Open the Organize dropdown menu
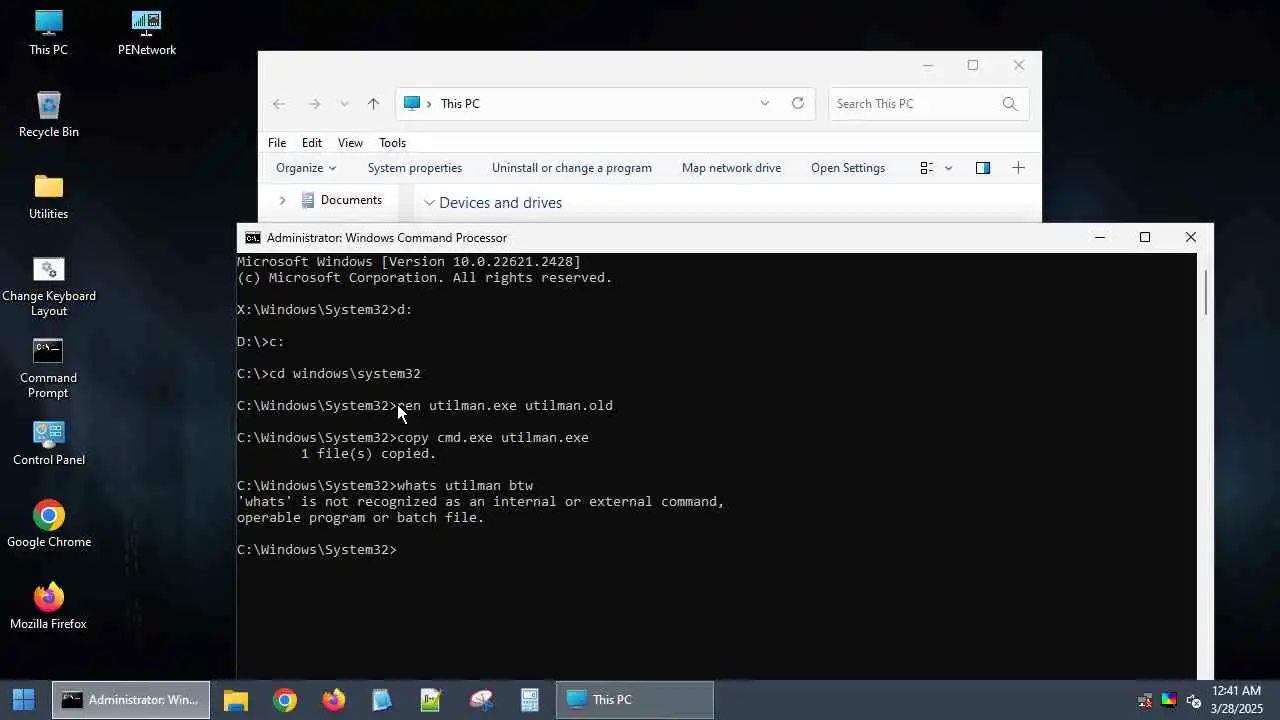1280x720 pixels. [x=306, y=168]
